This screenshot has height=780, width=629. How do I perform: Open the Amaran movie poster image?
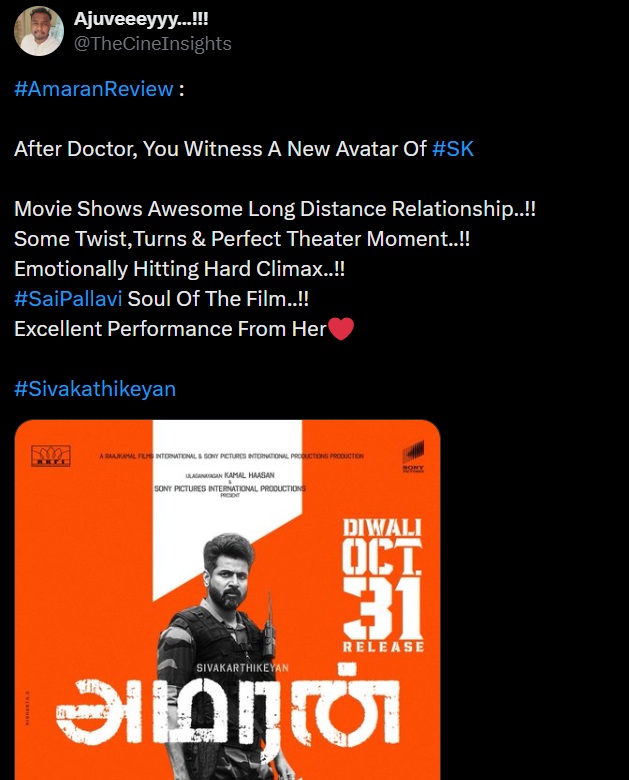point(227,599)
